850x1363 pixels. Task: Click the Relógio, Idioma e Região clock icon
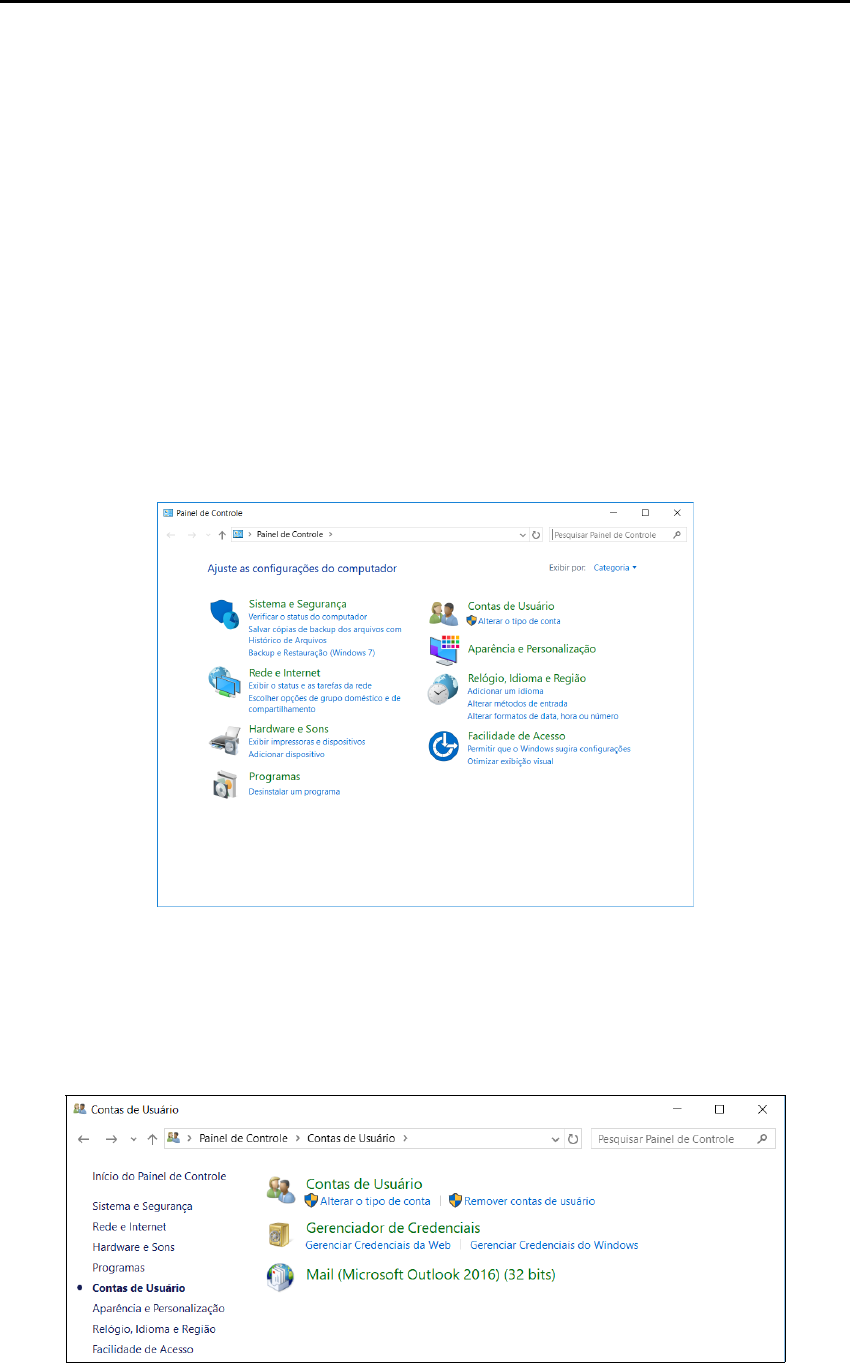point(443,689)
